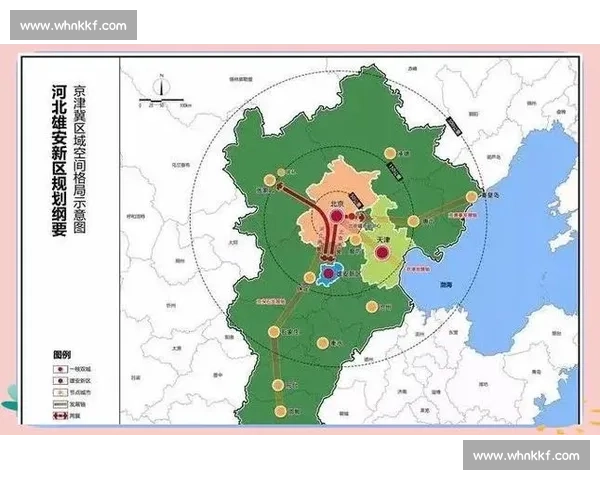Click the top-left www.whnkkf.com watermark
The image size is (600, 480).
tap(73, 25)
